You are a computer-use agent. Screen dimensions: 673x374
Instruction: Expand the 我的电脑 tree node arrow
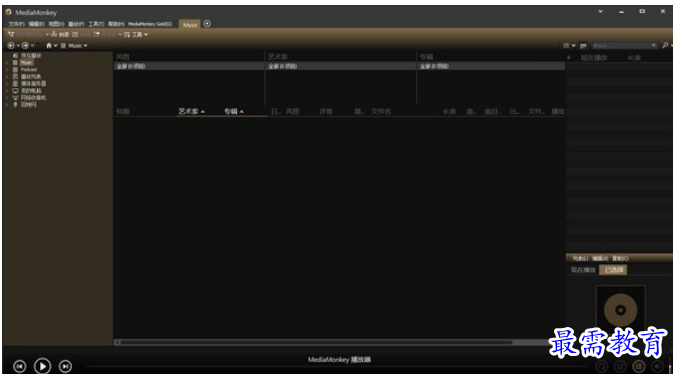(7, 91)
